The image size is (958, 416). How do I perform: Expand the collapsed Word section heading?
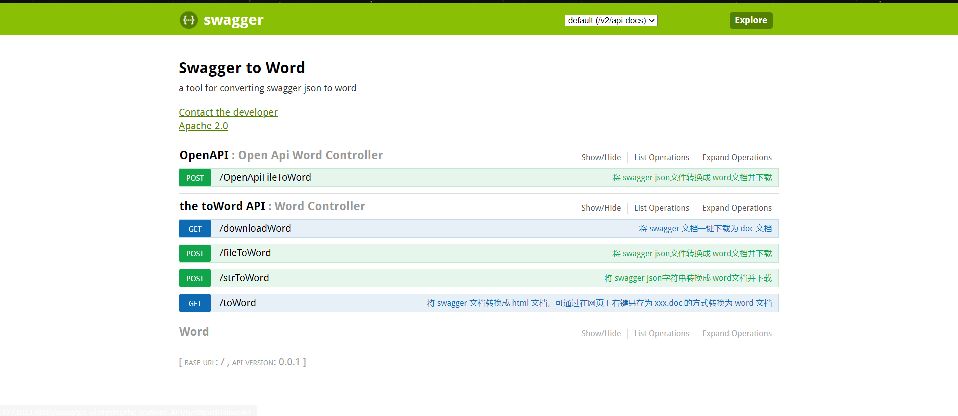click(x=194, y=332)
